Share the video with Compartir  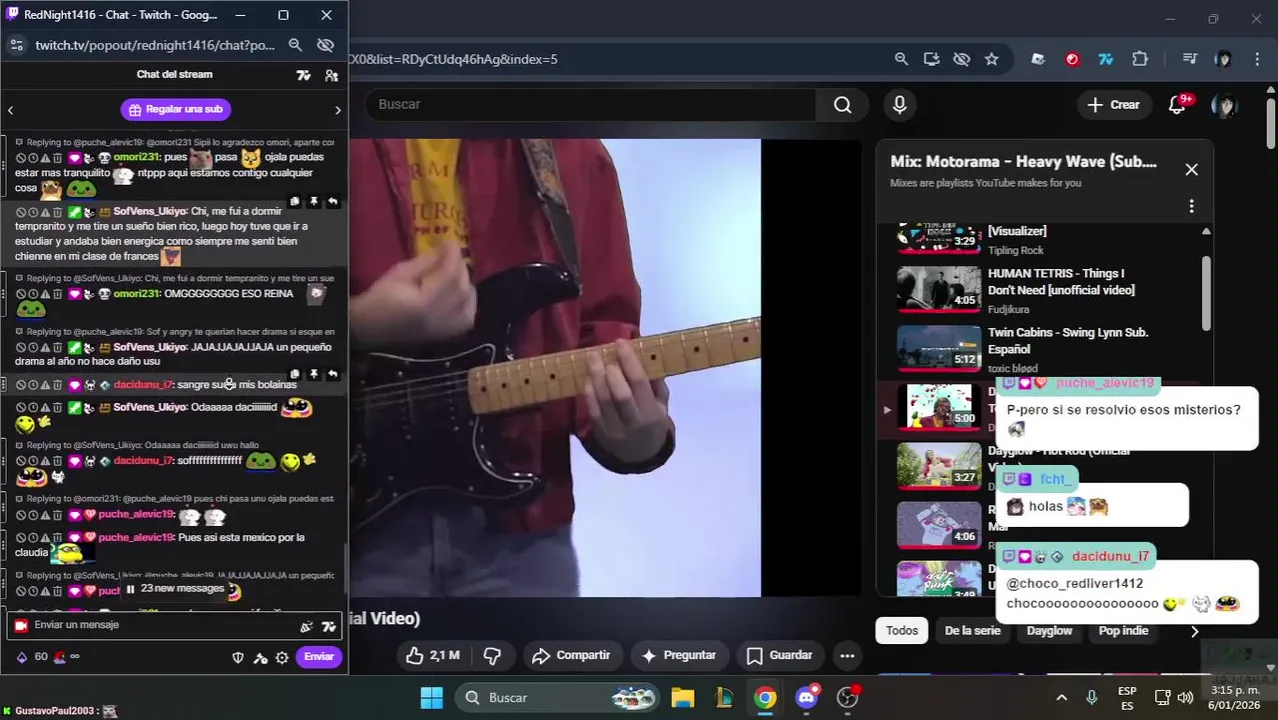[x=571, y=656]
